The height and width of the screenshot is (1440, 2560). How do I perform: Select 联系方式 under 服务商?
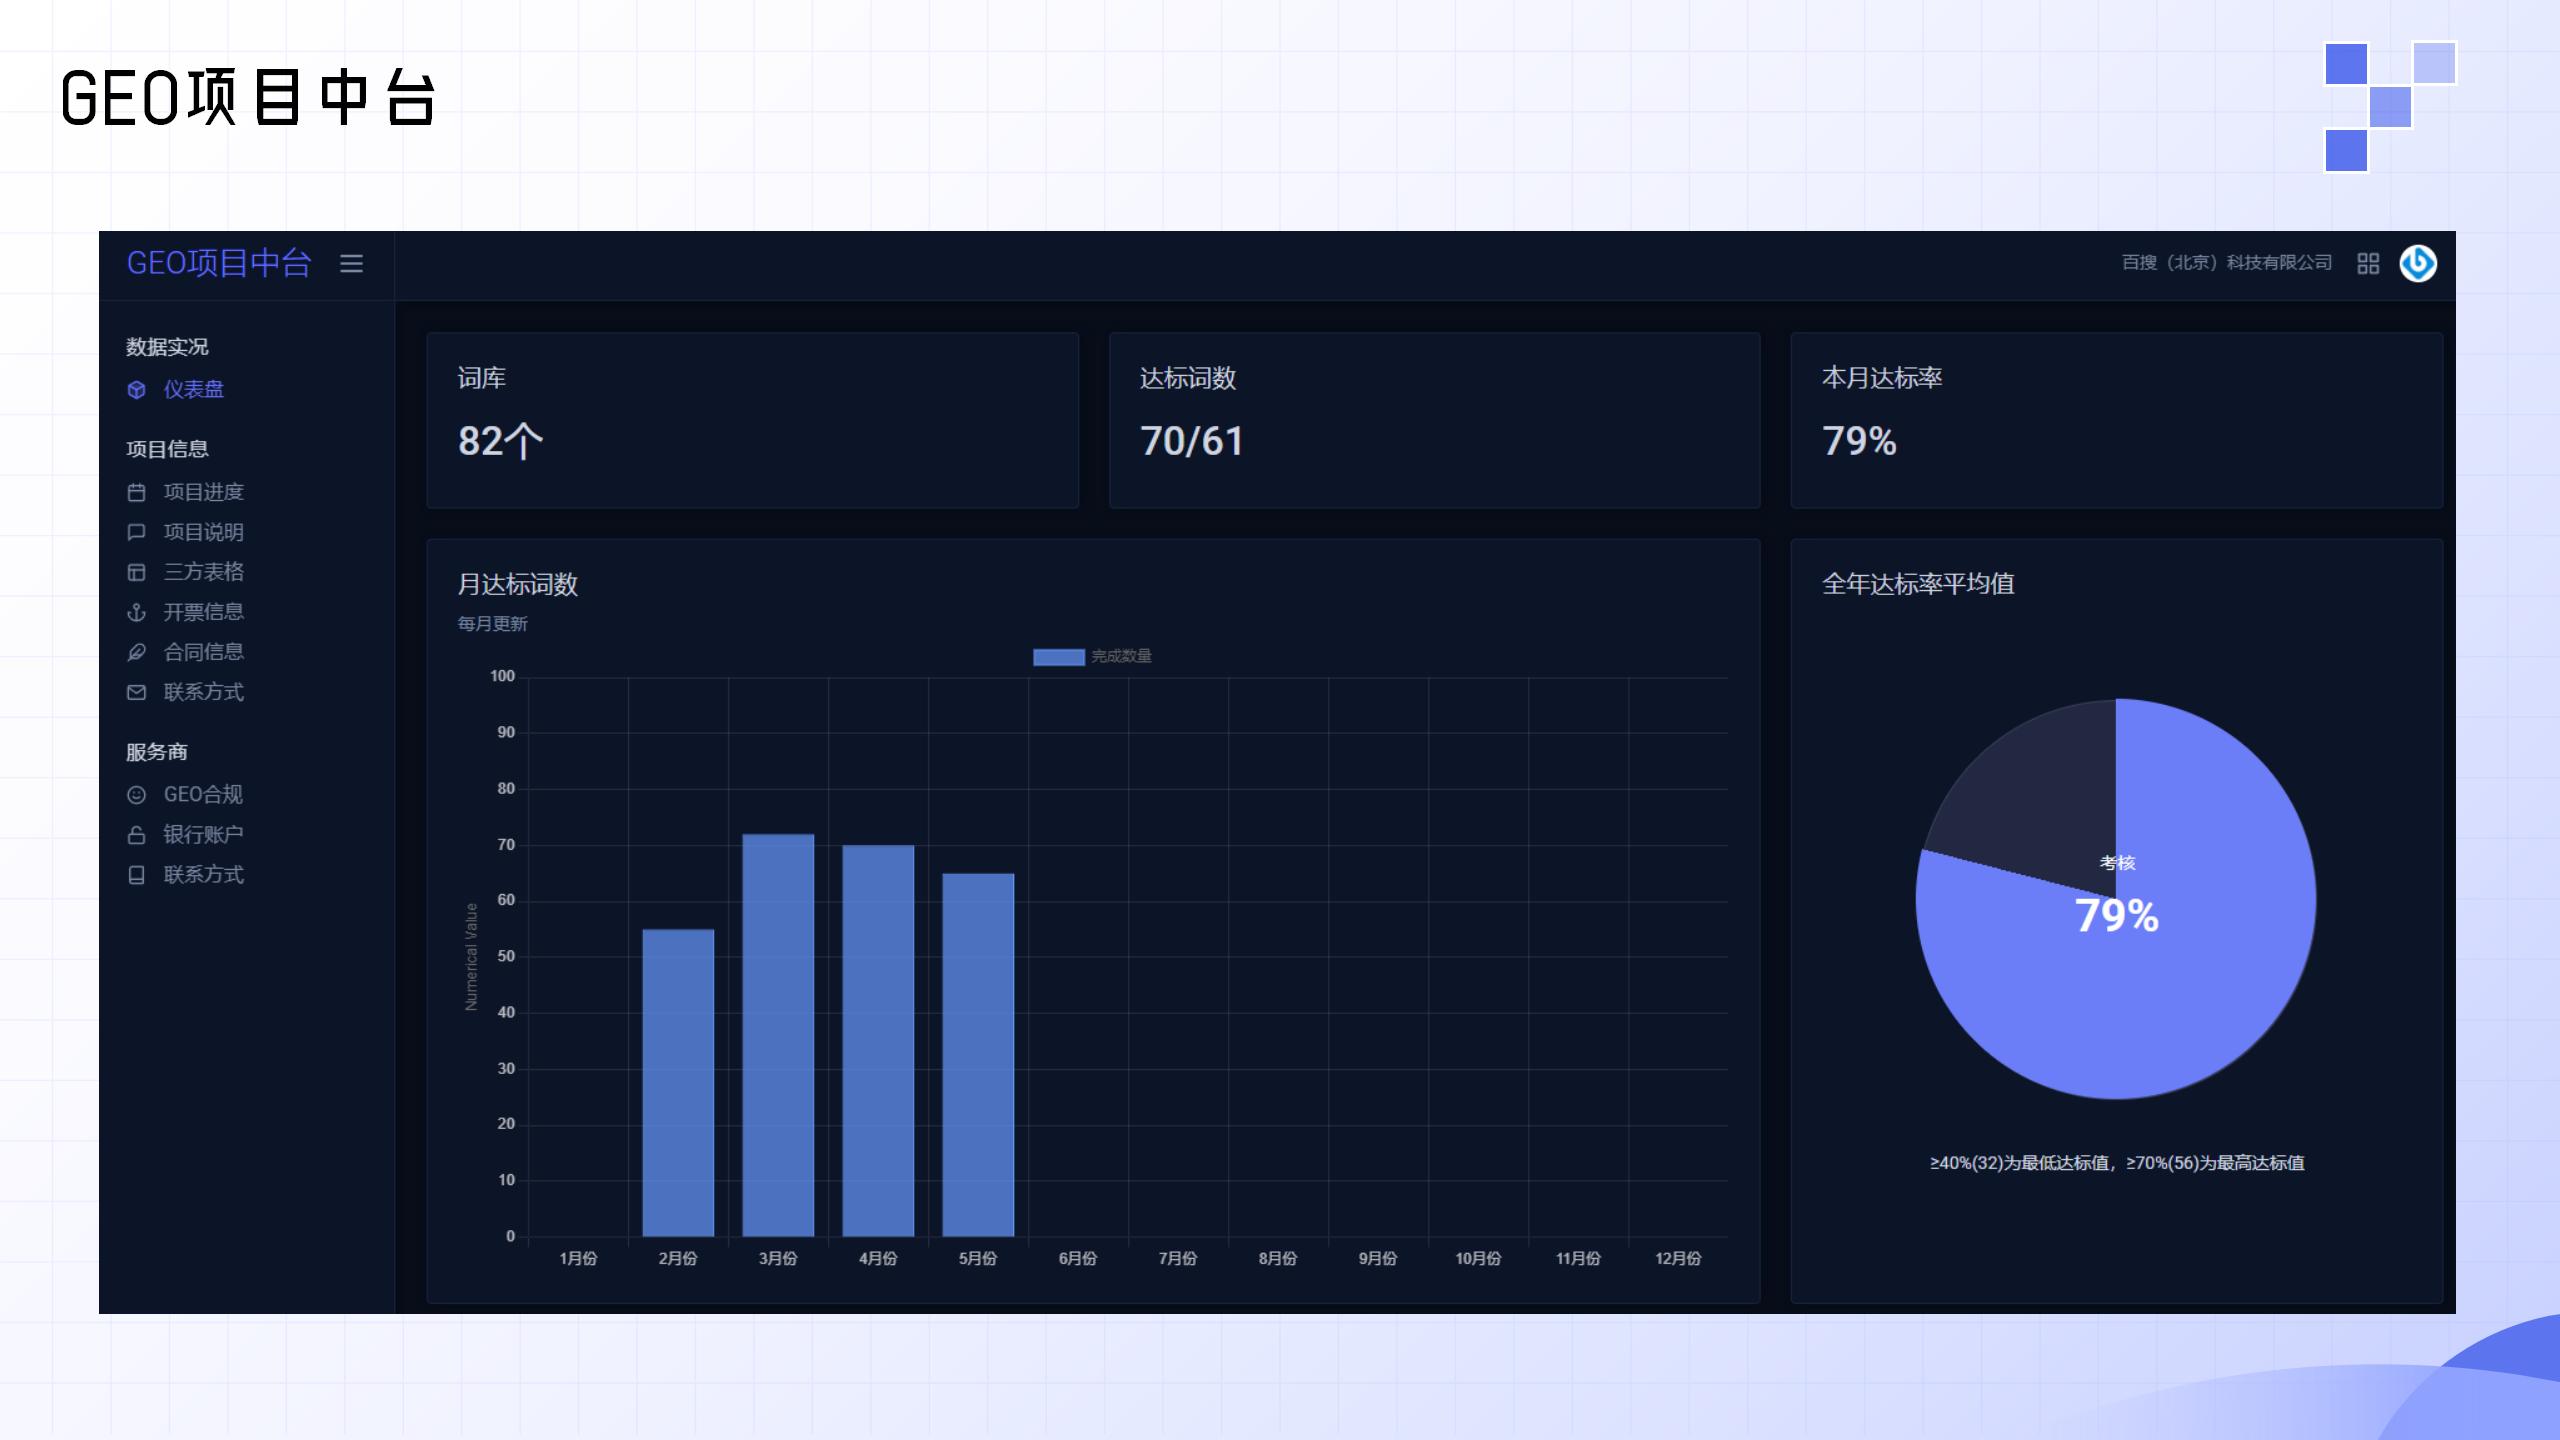204,874
